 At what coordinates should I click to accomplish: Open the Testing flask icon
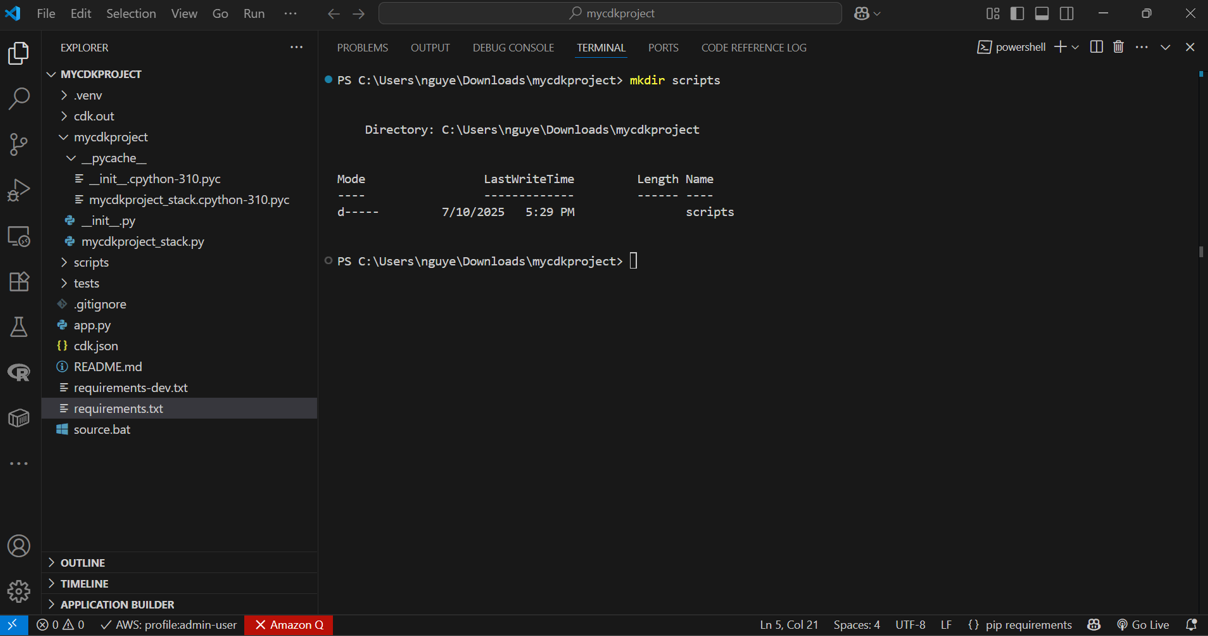[19, 327]
